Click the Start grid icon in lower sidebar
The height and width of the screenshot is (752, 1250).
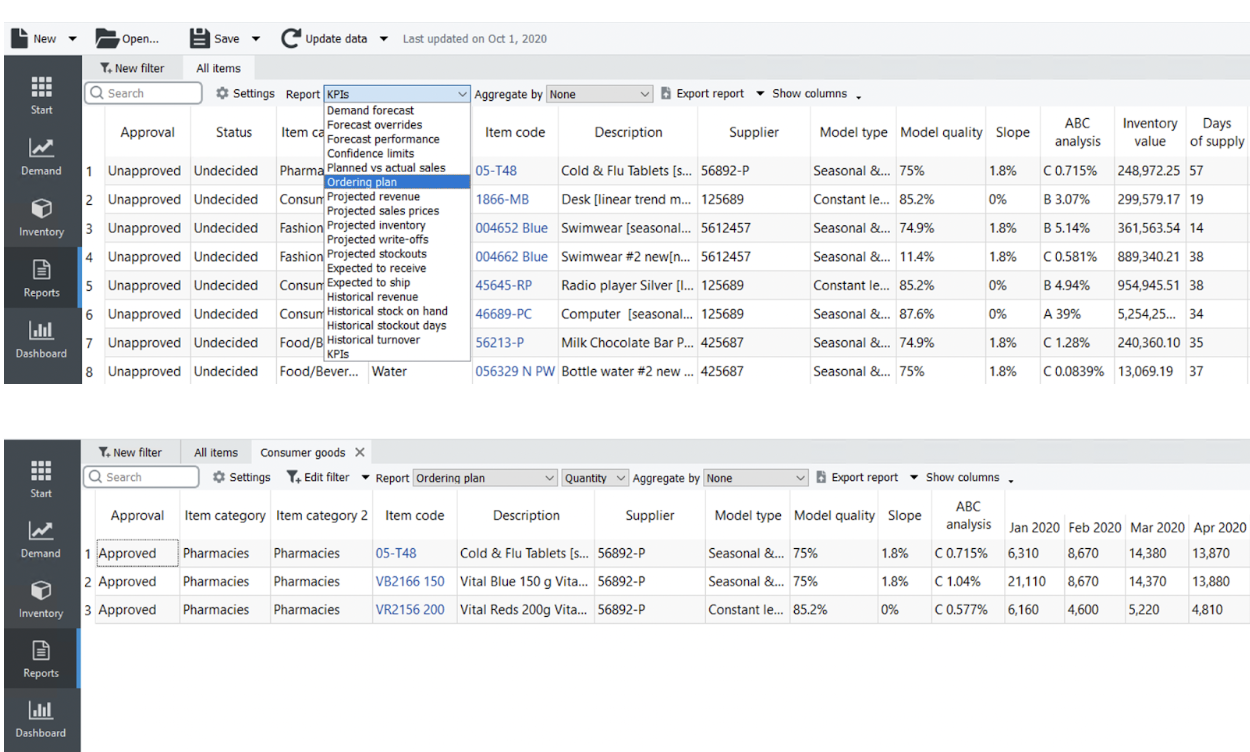40,468
